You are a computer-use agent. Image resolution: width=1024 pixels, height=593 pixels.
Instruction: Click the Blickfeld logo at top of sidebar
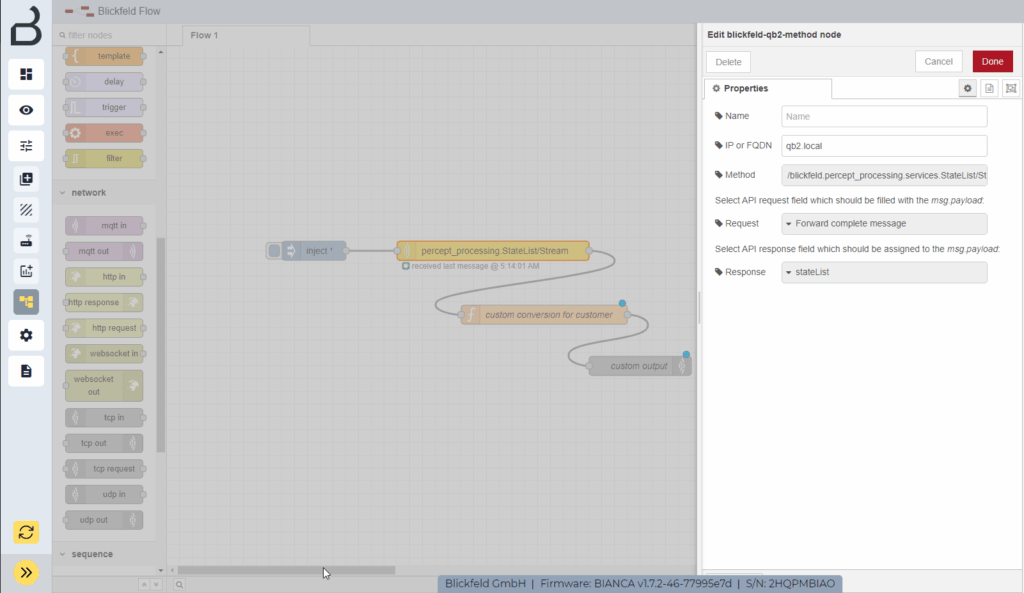(26, 27)
